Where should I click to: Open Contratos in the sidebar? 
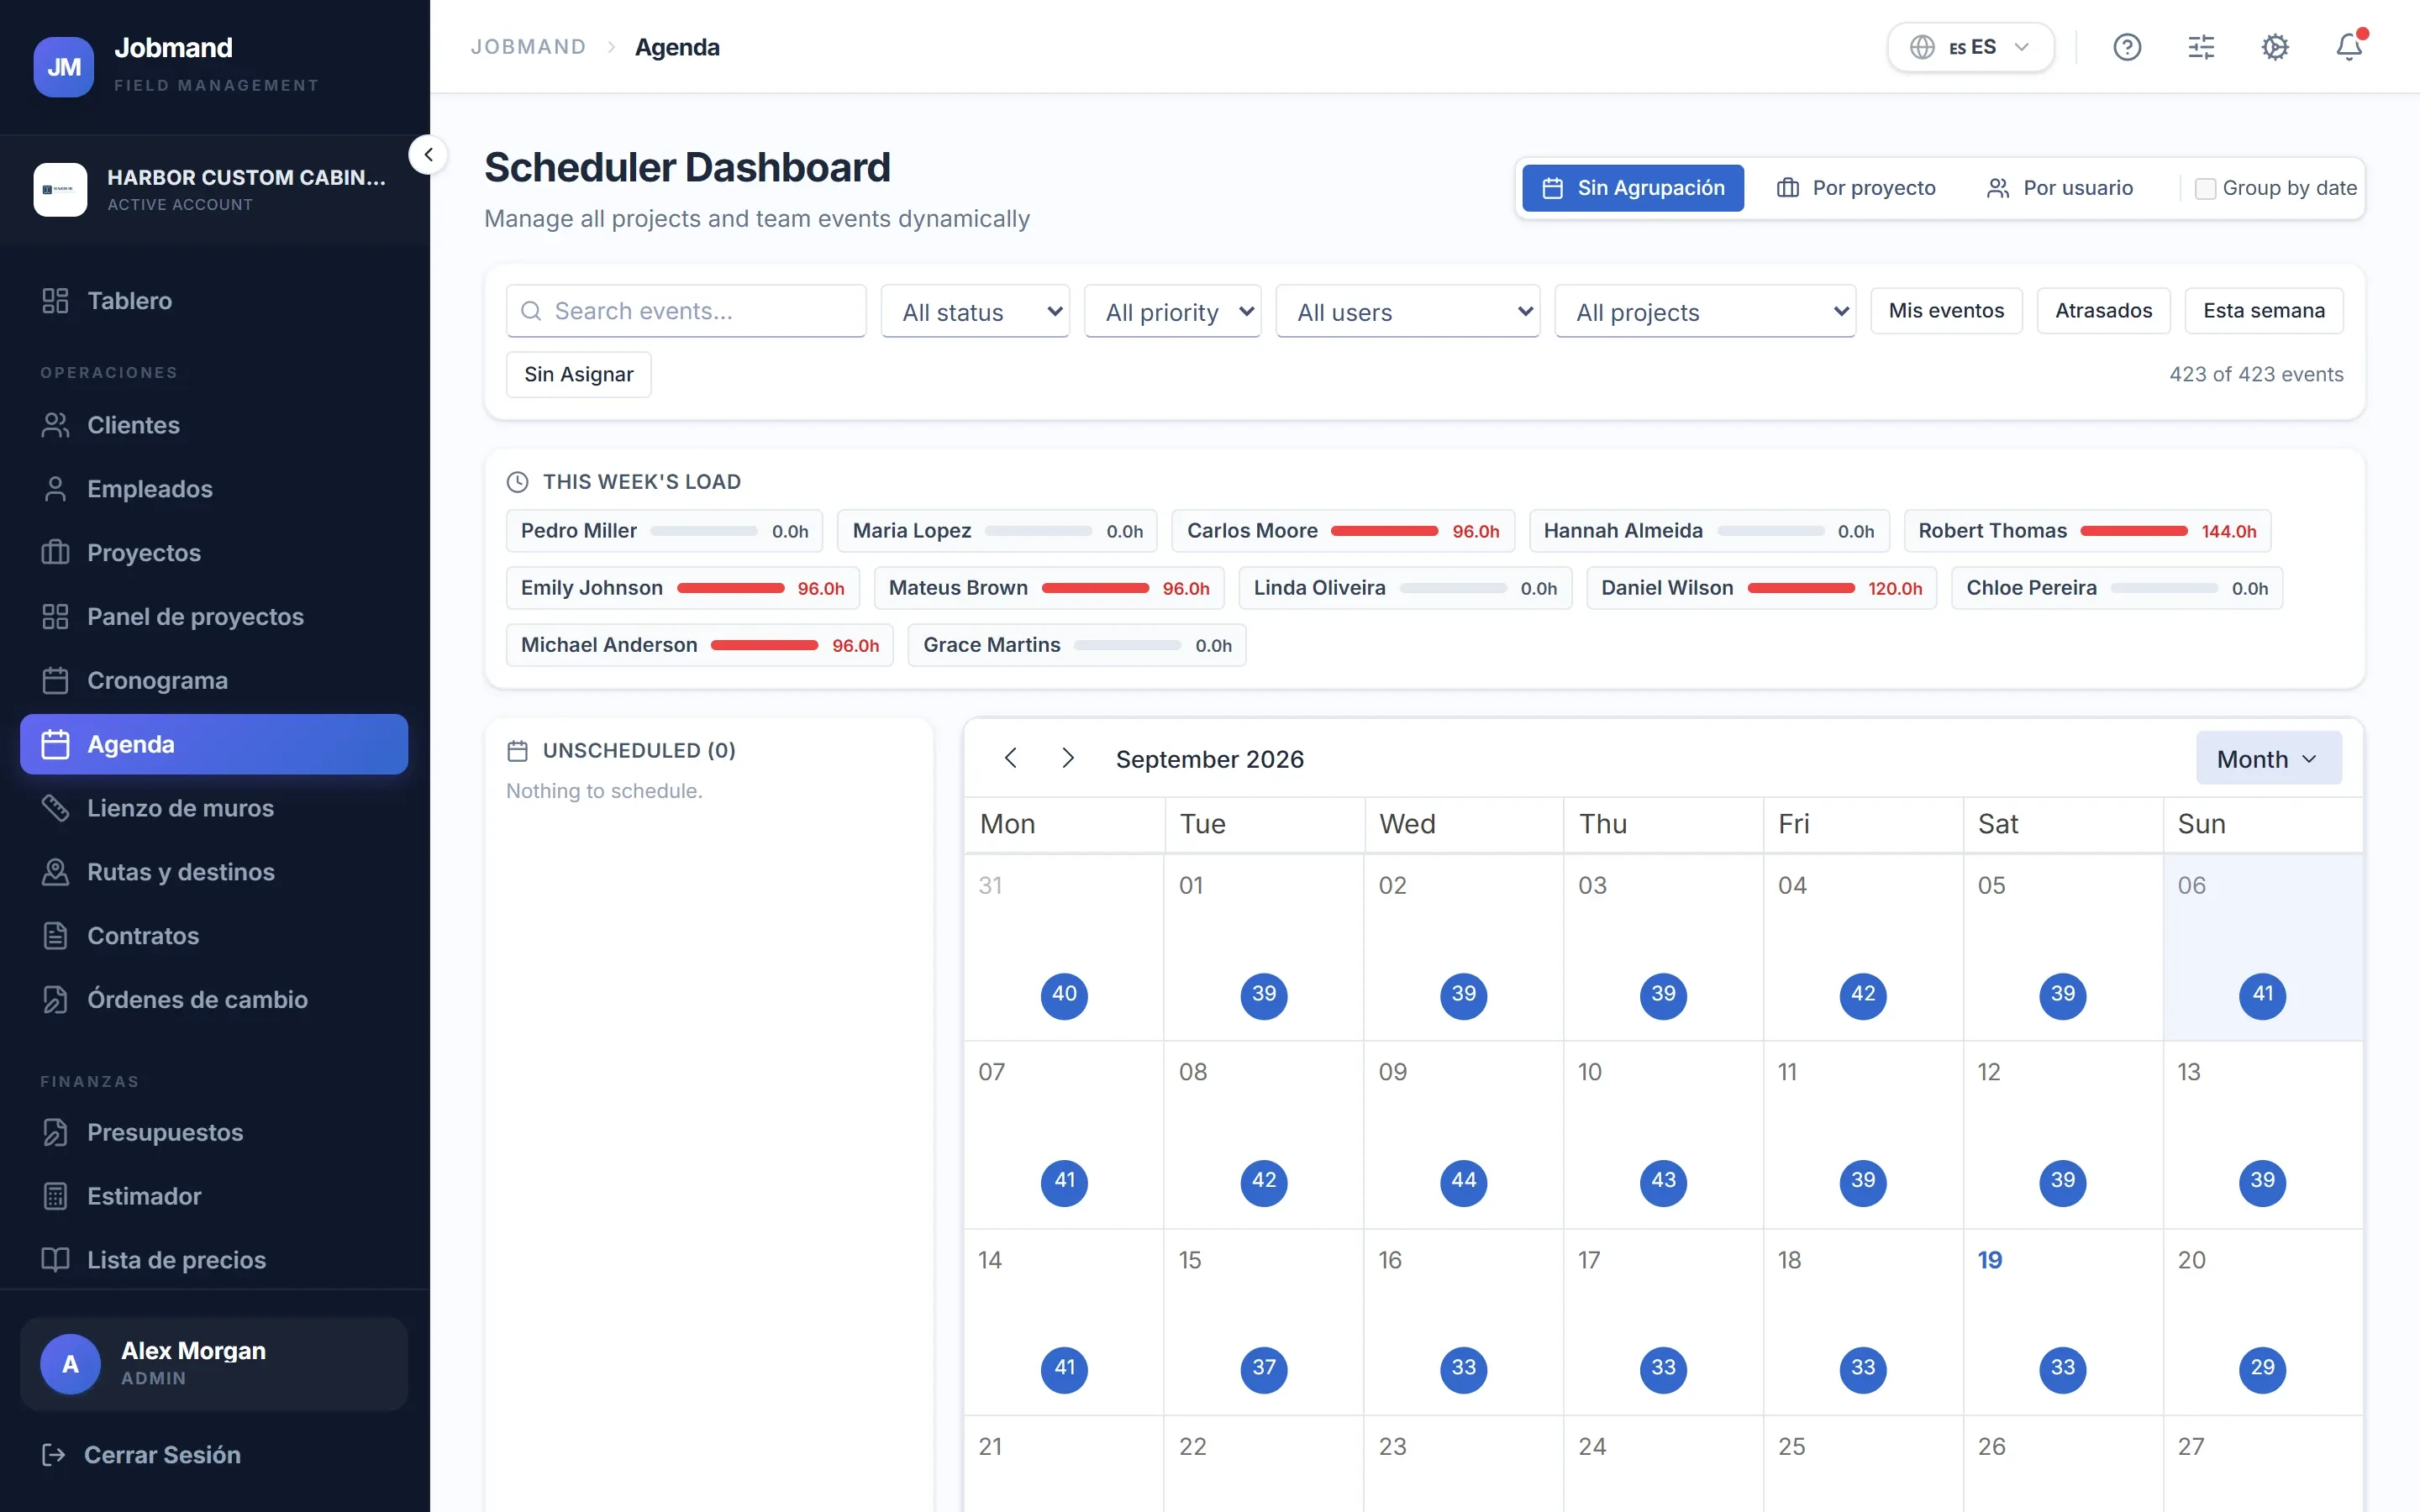click(214, 936)
